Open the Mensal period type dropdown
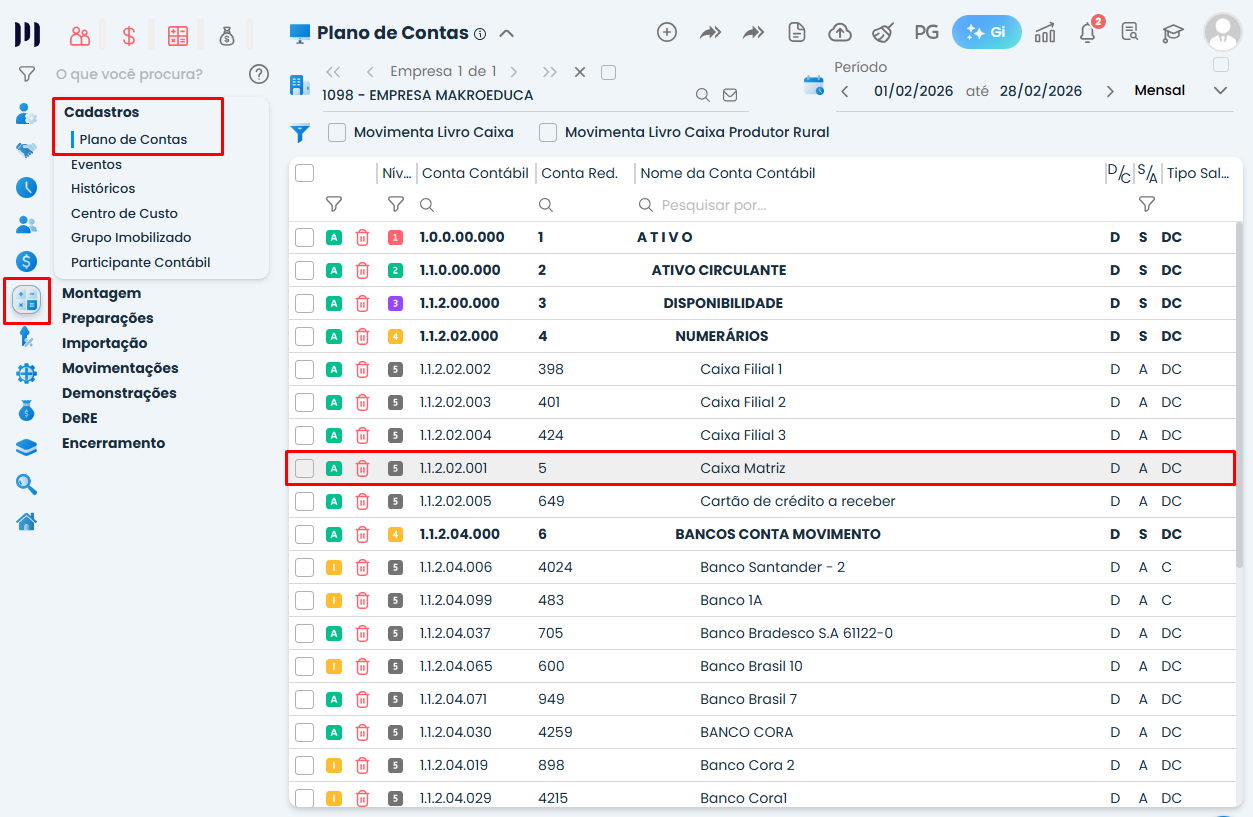This screenshot has height=817, width=1253. 1180,90
